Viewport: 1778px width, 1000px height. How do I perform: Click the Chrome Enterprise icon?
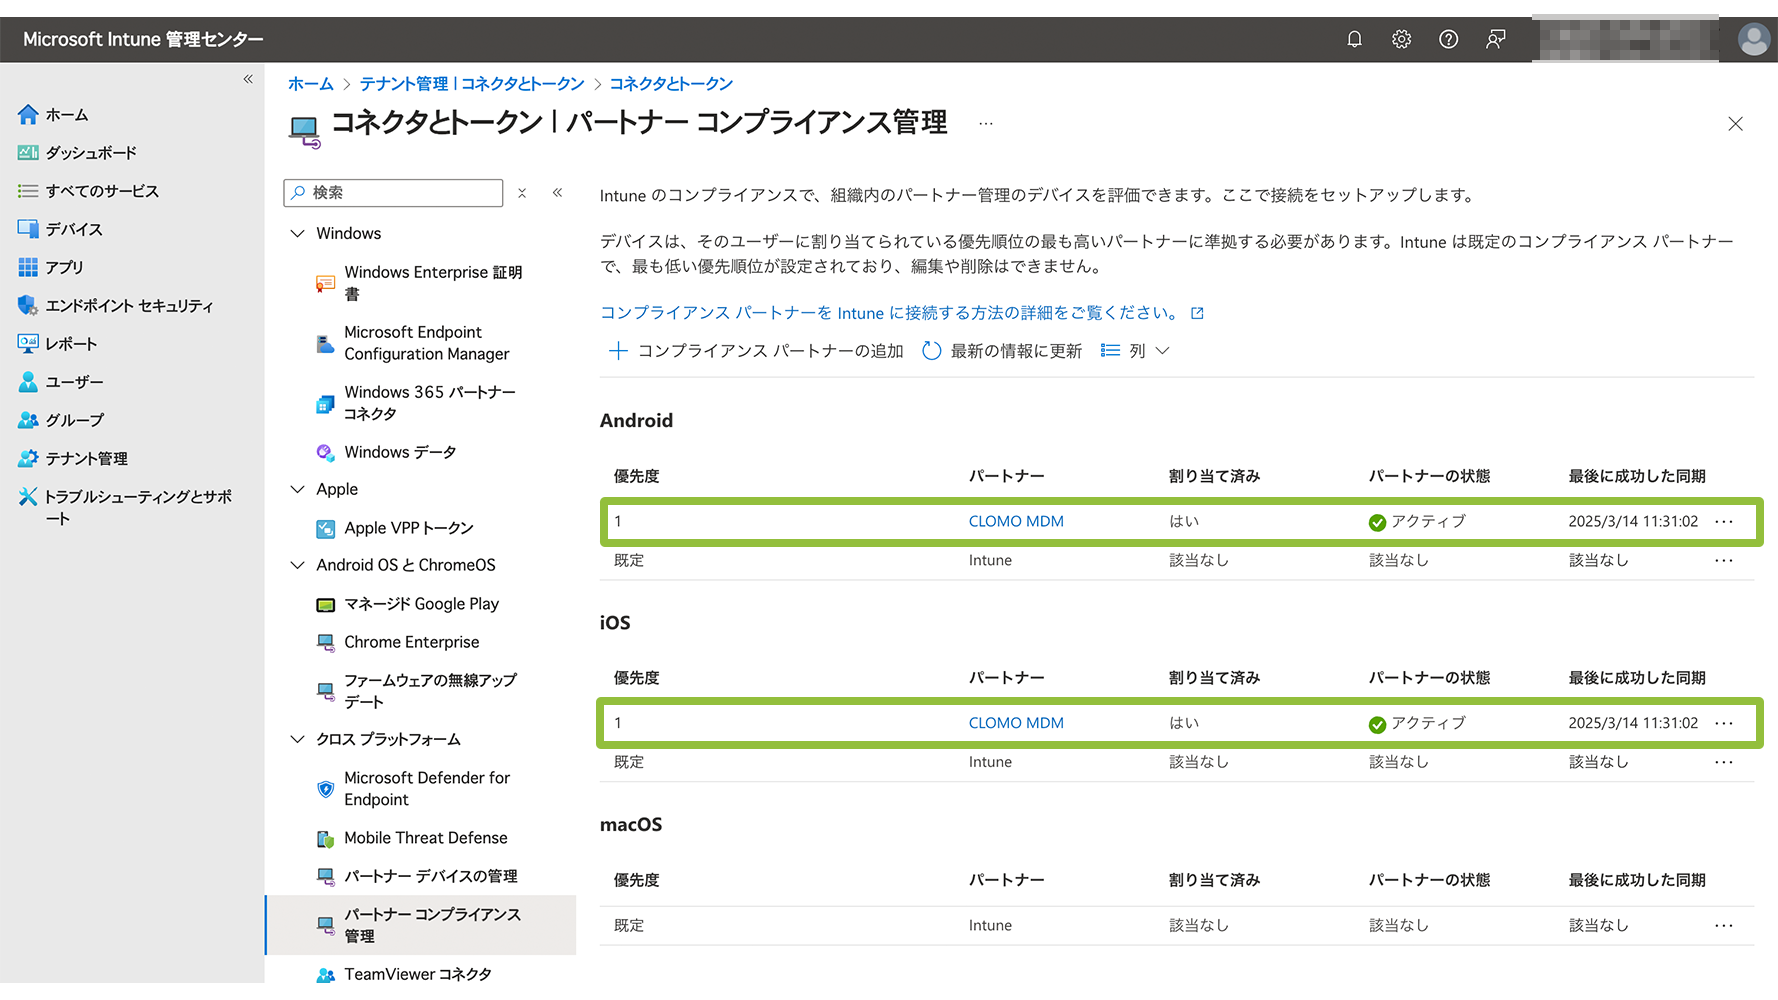coord(325,642)
